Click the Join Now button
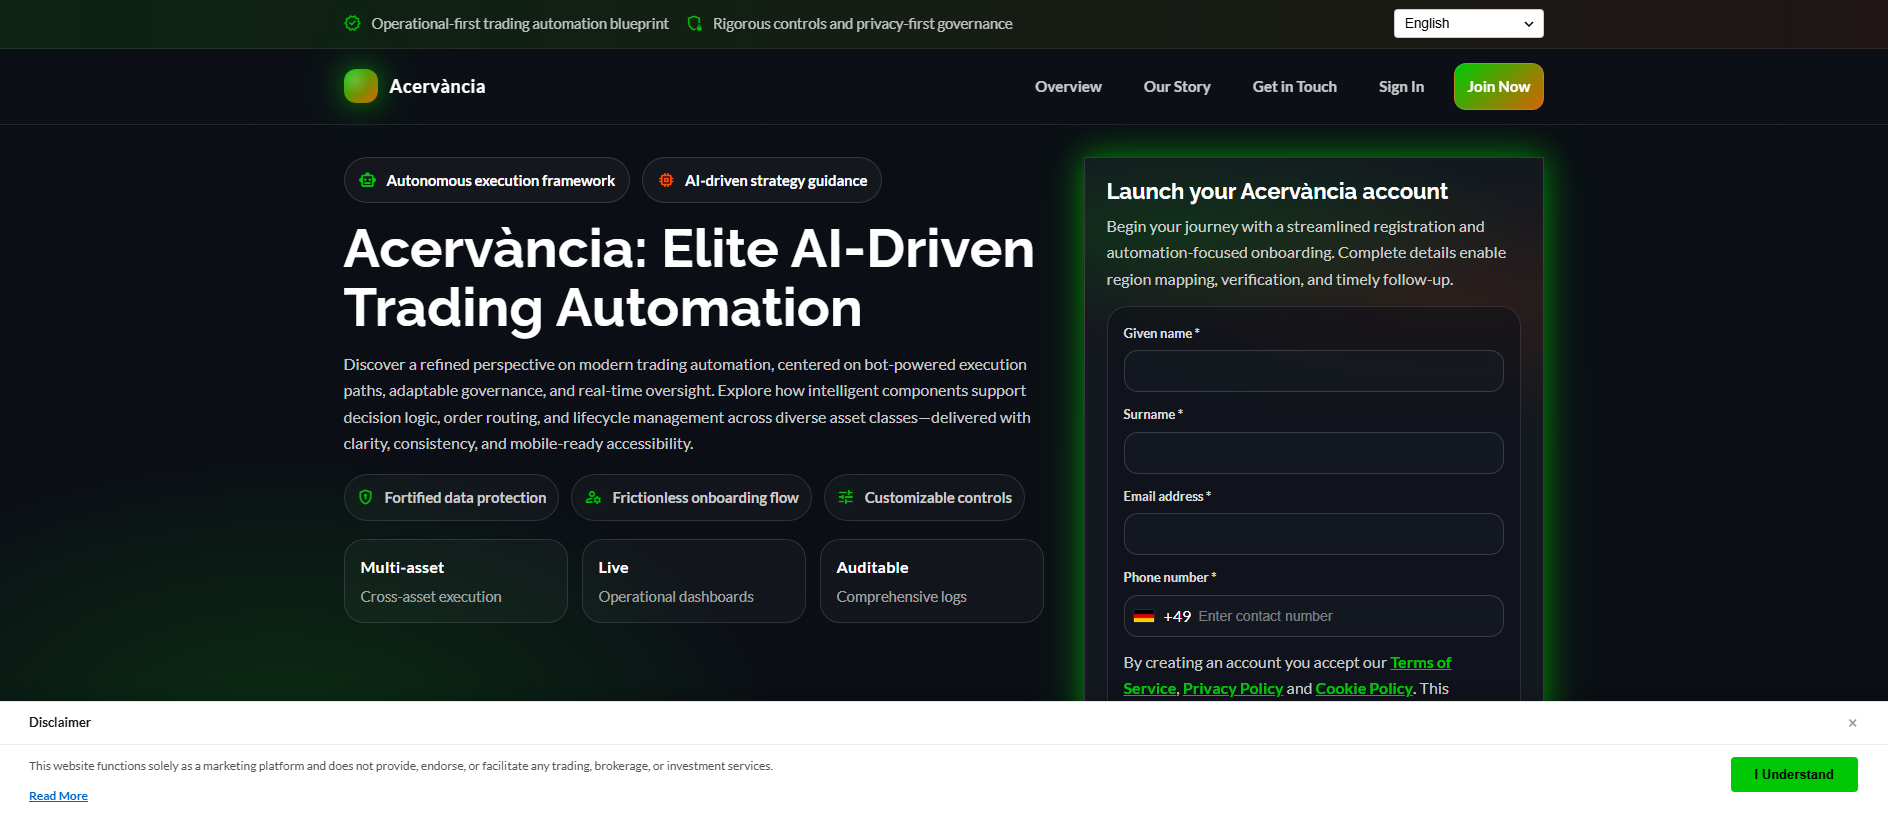Viewport: 1888px width, 818px height. (1498, 87)
